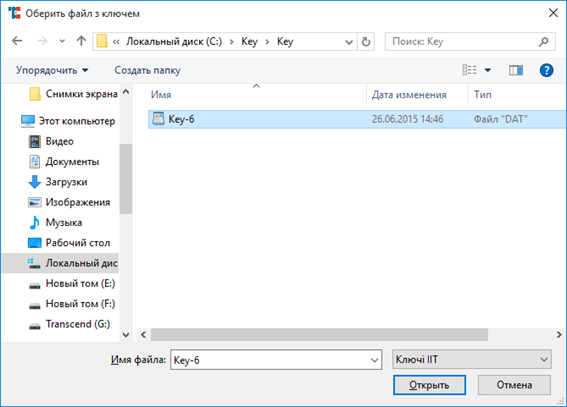The height and width of the screenshot is (407, 567).
Task: Select the Key-6 DAT file
Action: point(357,119)
